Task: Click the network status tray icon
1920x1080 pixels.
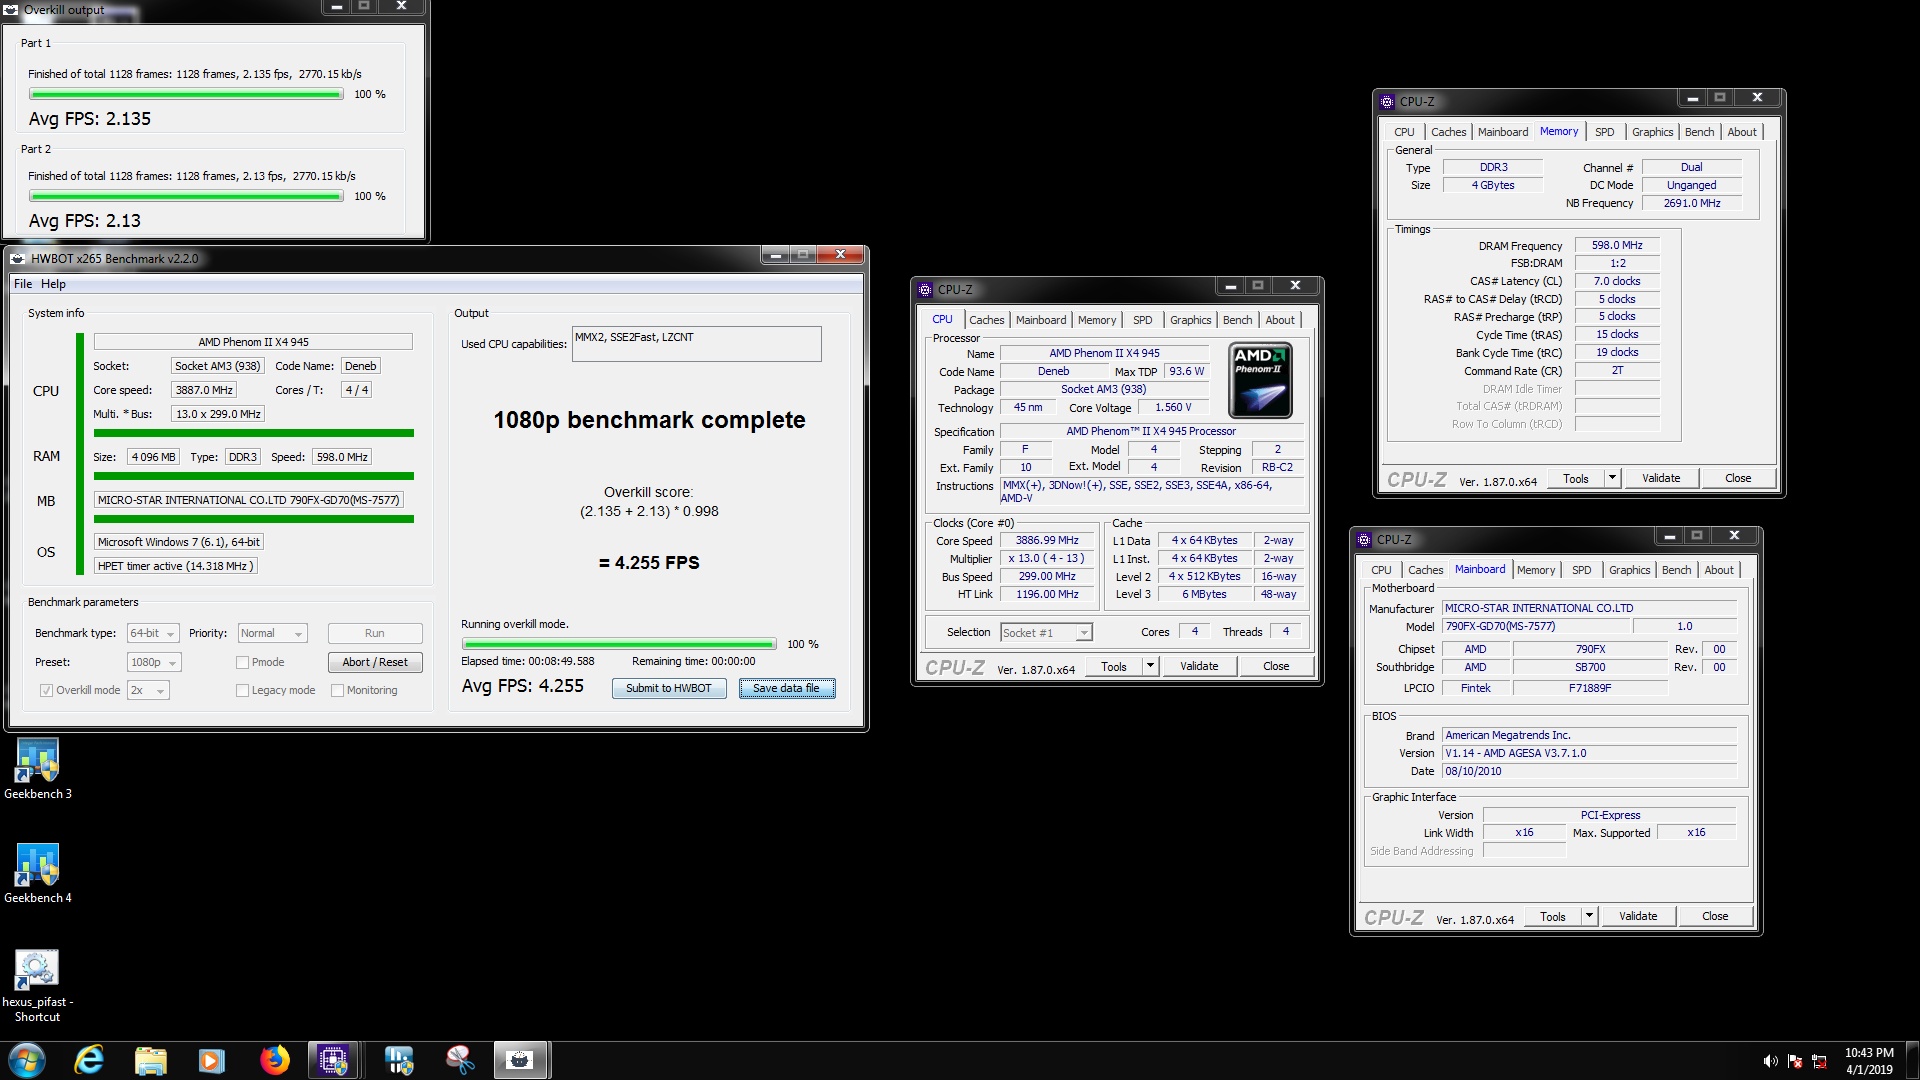Action: pos(1820,1061)
